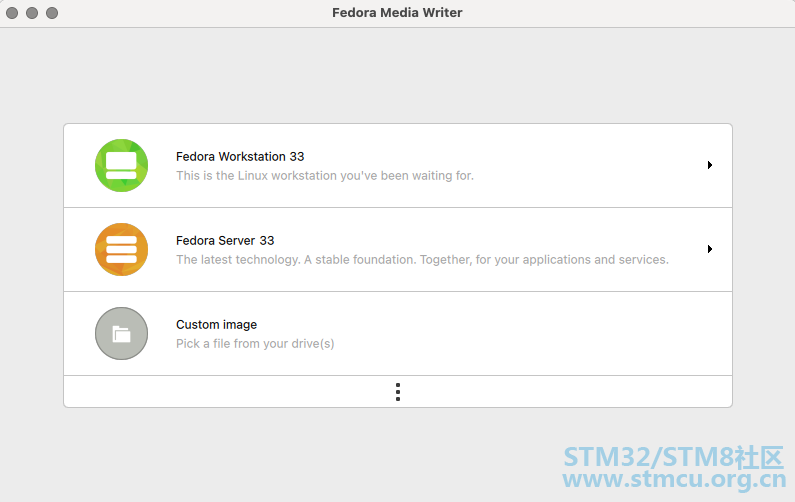Screen dimensions: 795x502
Task: Click the green Fedora Workstation icon
Action: click(122, 165)
